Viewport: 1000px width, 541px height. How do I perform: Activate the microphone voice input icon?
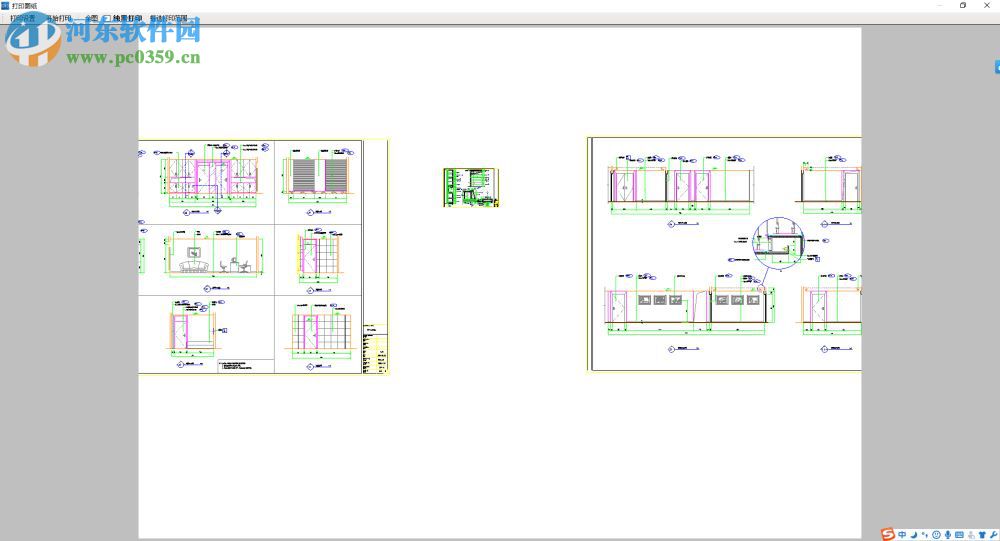coord(948,535)
